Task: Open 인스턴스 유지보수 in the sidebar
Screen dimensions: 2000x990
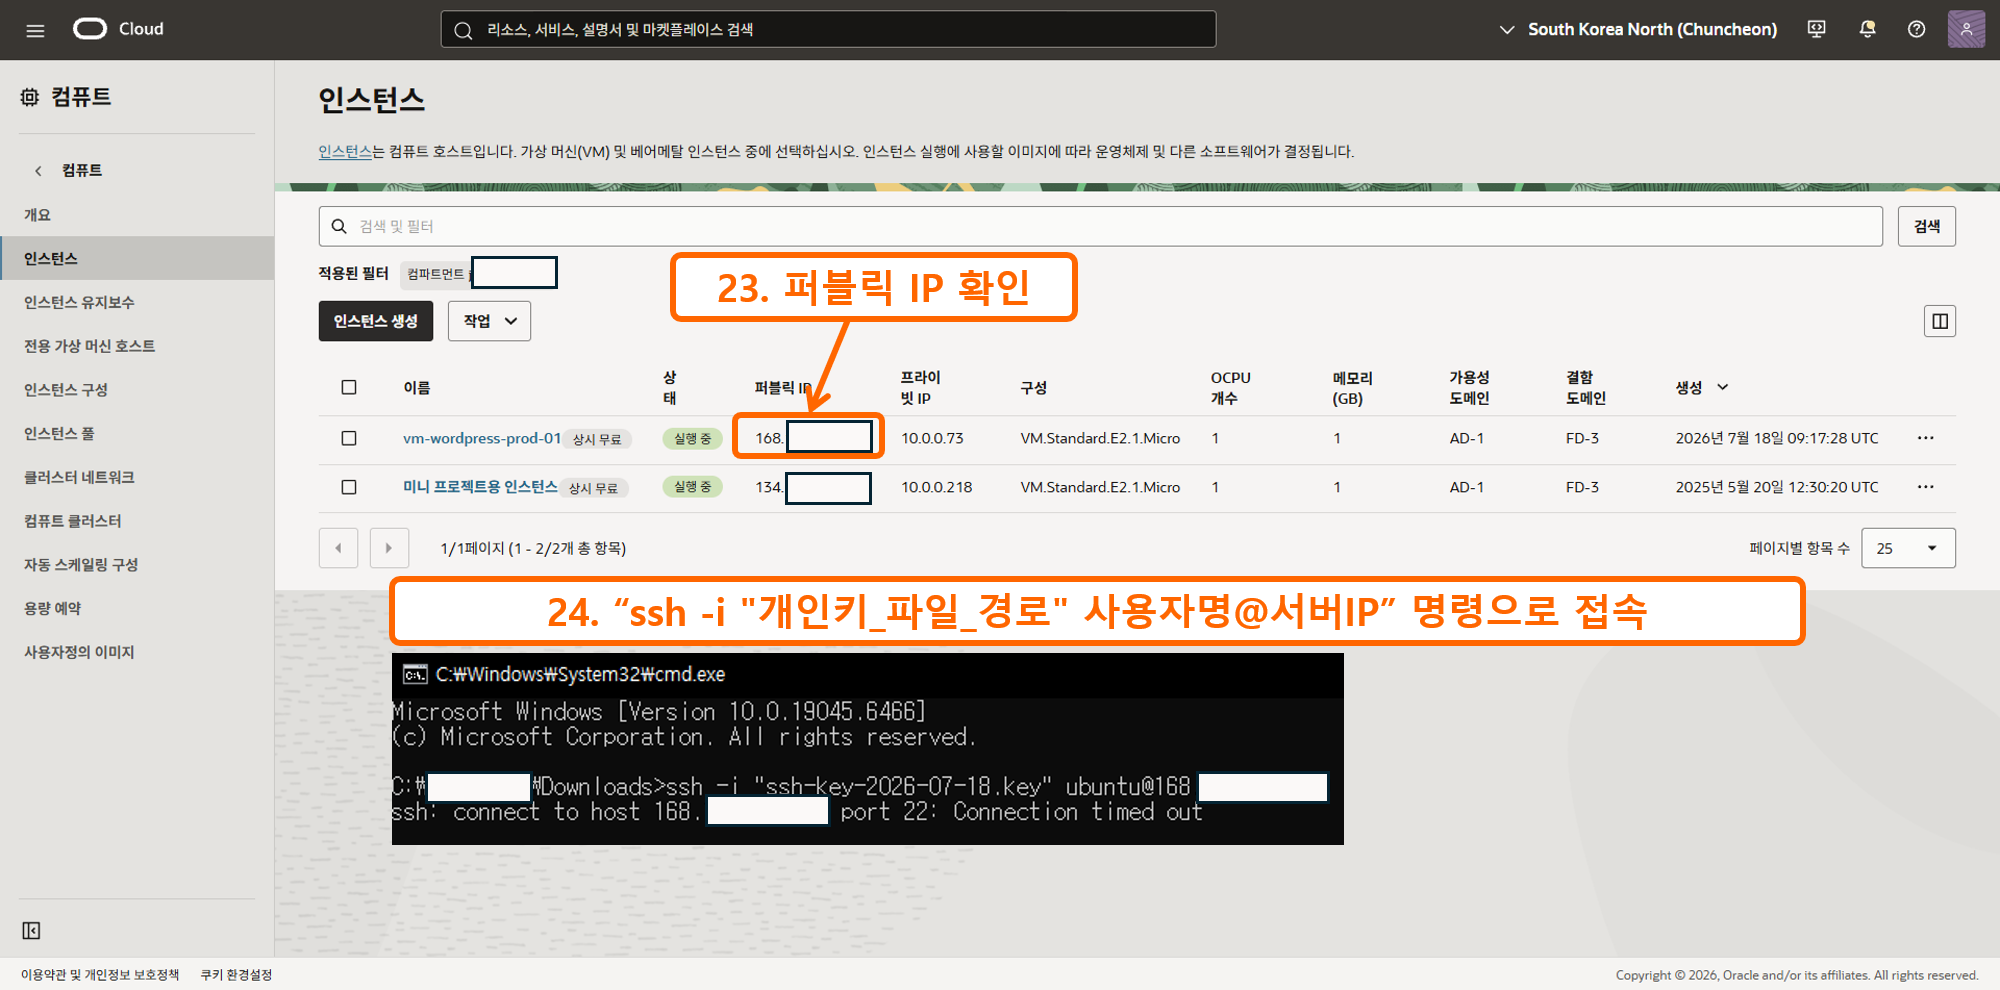Action: click(x=79, y=302)
